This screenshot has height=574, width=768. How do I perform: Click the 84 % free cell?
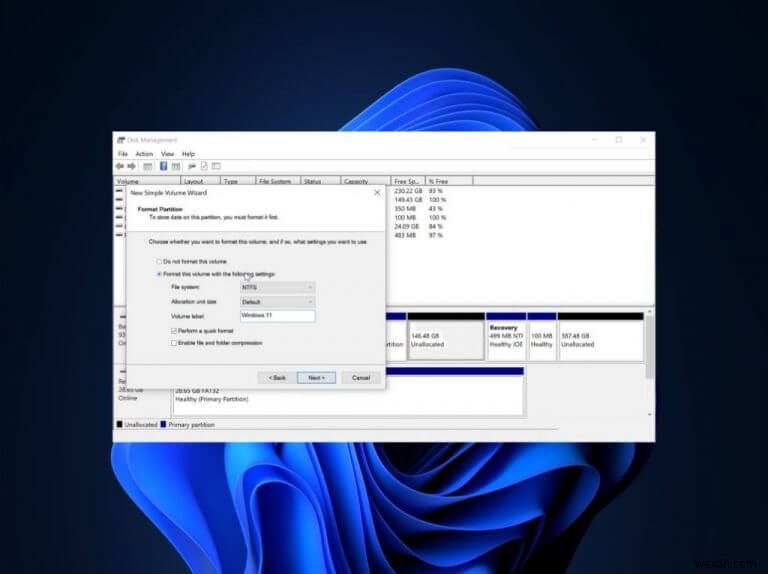435,226
